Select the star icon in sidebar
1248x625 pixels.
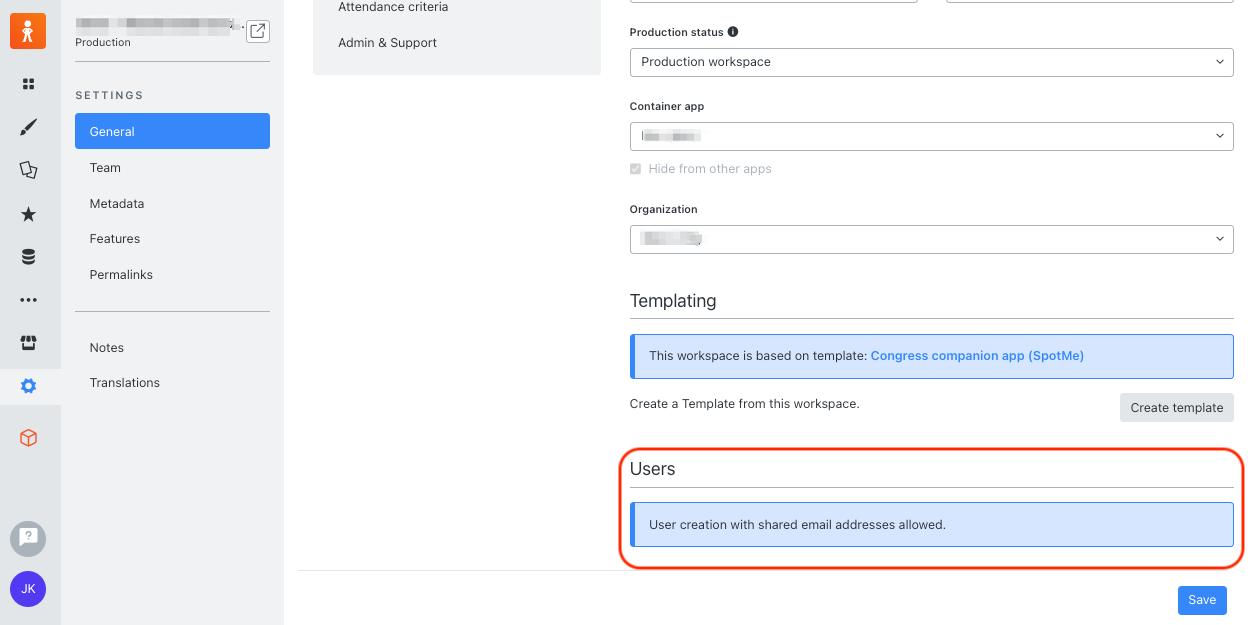click(x=29, y=214)
